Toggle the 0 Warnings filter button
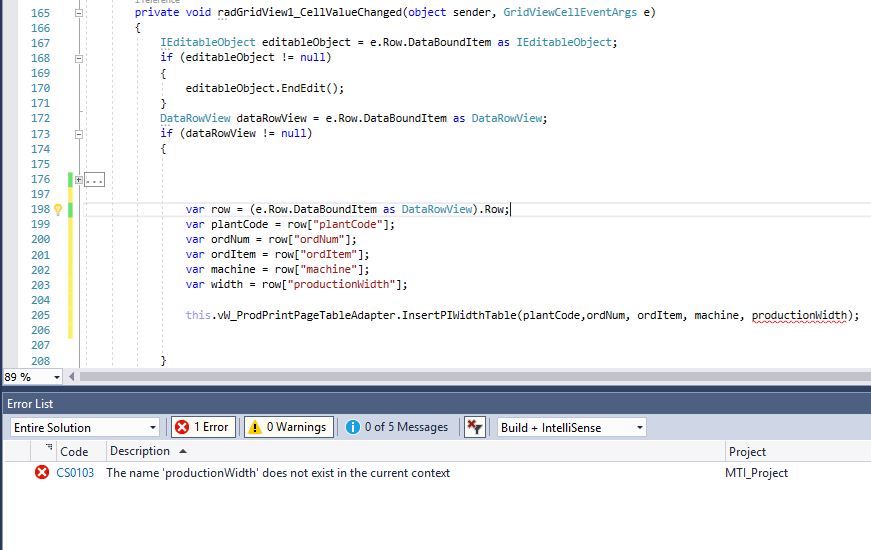 (x=289, y=427)
